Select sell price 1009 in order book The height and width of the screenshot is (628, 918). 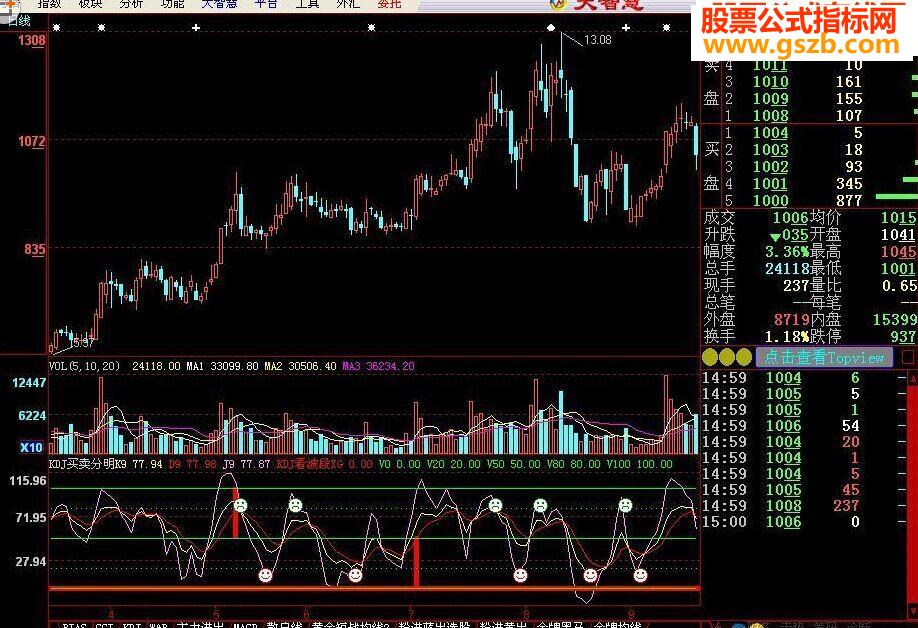(770, 99)
